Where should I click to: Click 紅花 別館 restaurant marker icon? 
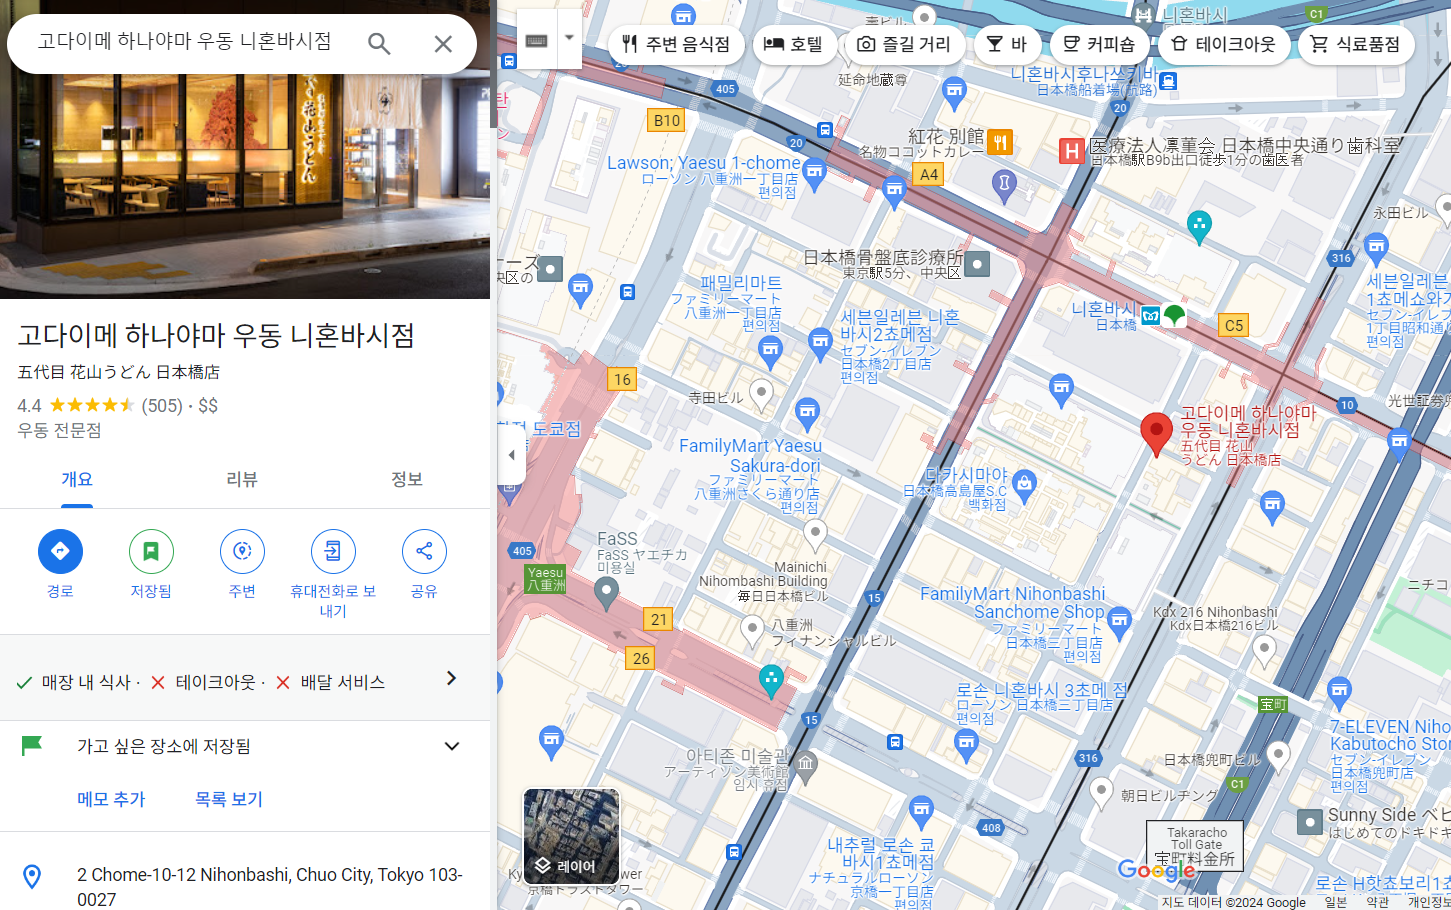(1000, 143)
